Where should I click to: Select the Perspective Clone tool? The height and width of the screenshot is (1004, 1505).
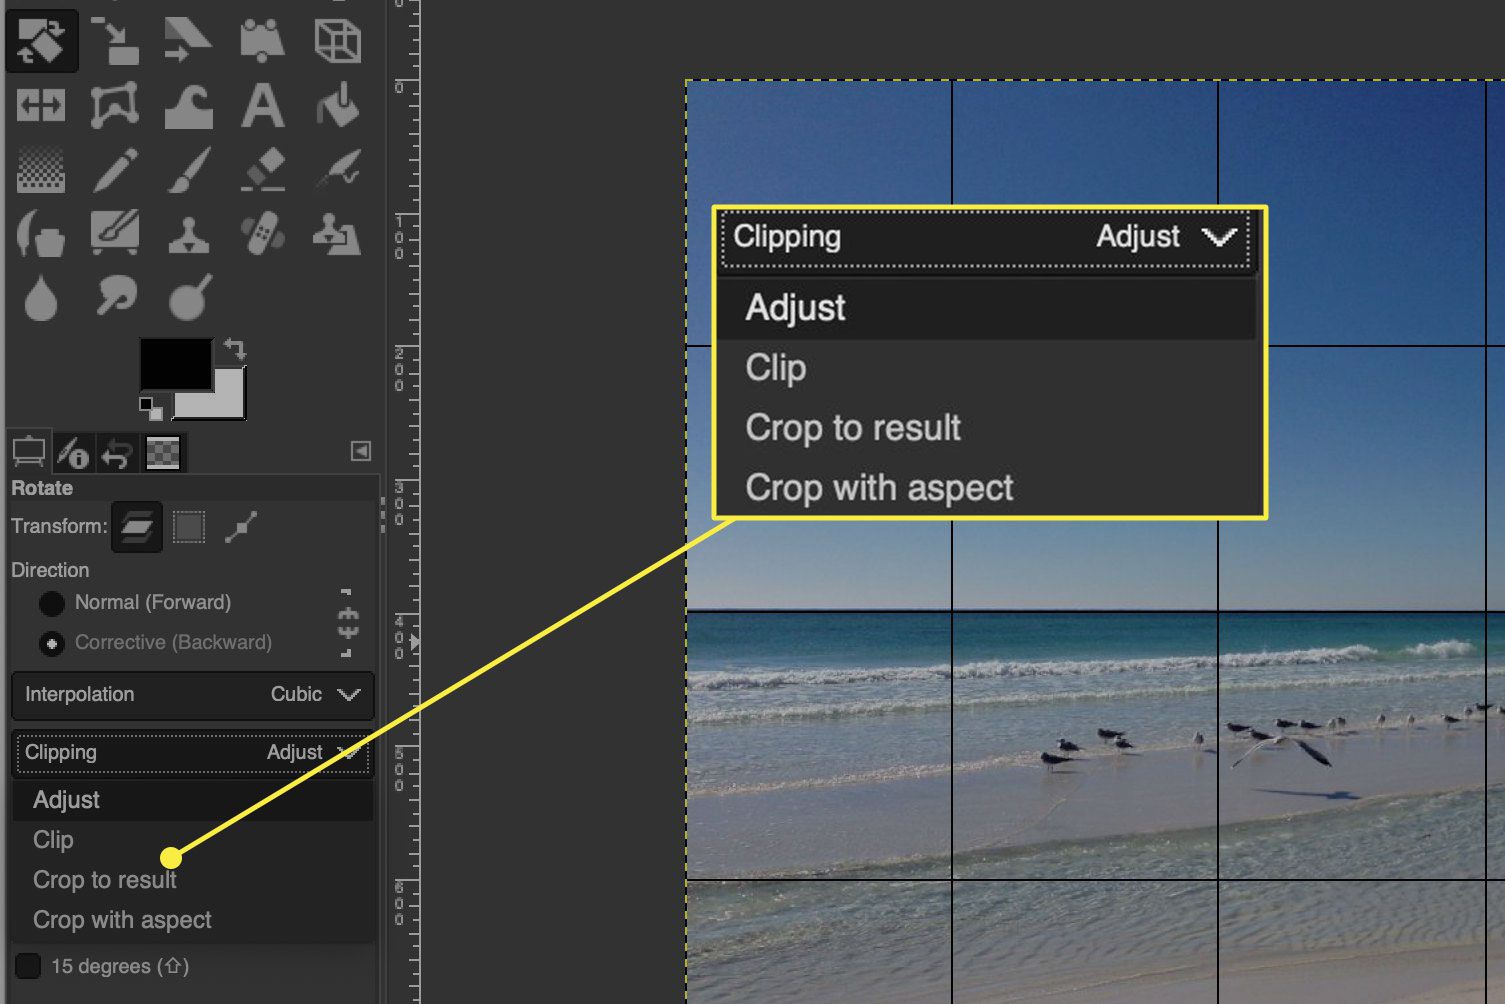pos(337,235)
